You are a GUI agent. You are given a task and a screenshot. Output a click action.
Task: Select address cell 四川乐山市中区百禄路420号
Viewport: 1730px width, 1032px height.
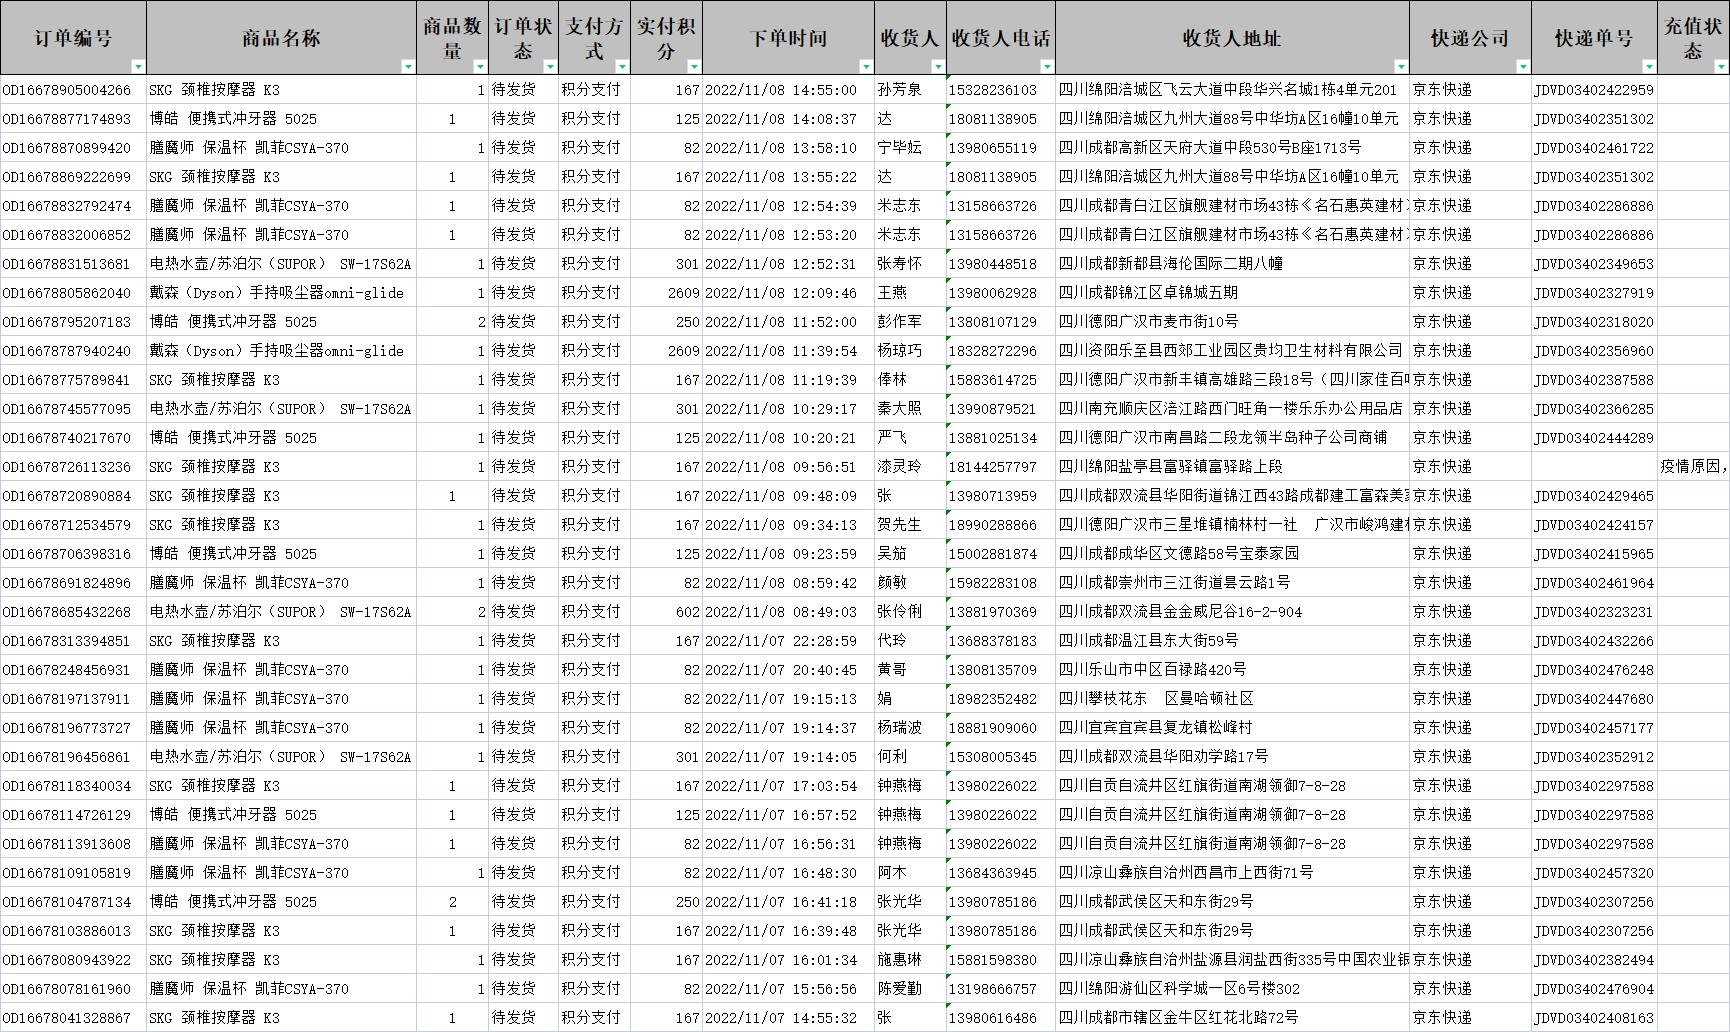[1232, 670]
